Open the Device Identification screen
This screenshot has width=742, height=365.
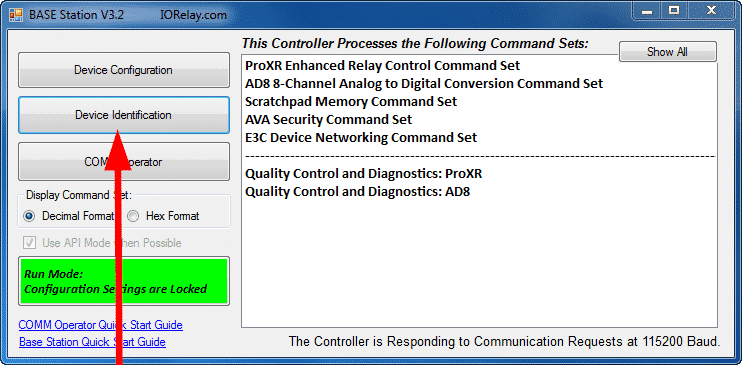click(124, 115)
